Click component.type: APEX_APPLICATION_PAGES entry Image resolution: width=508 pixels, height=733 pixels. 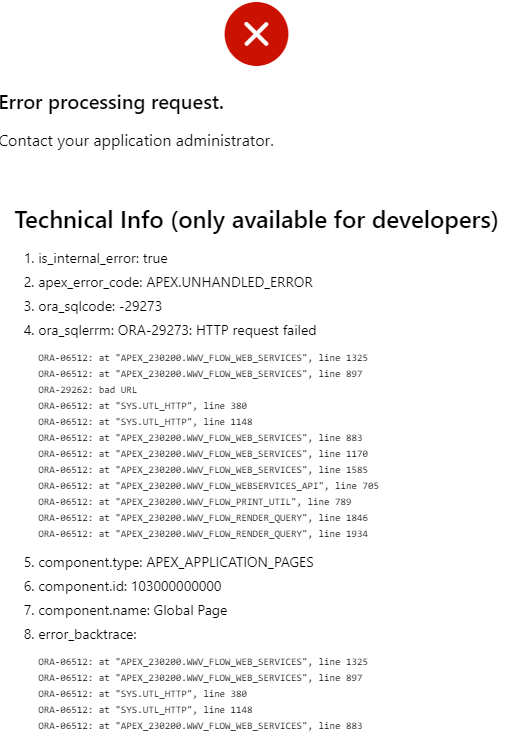tap(176, 562)
